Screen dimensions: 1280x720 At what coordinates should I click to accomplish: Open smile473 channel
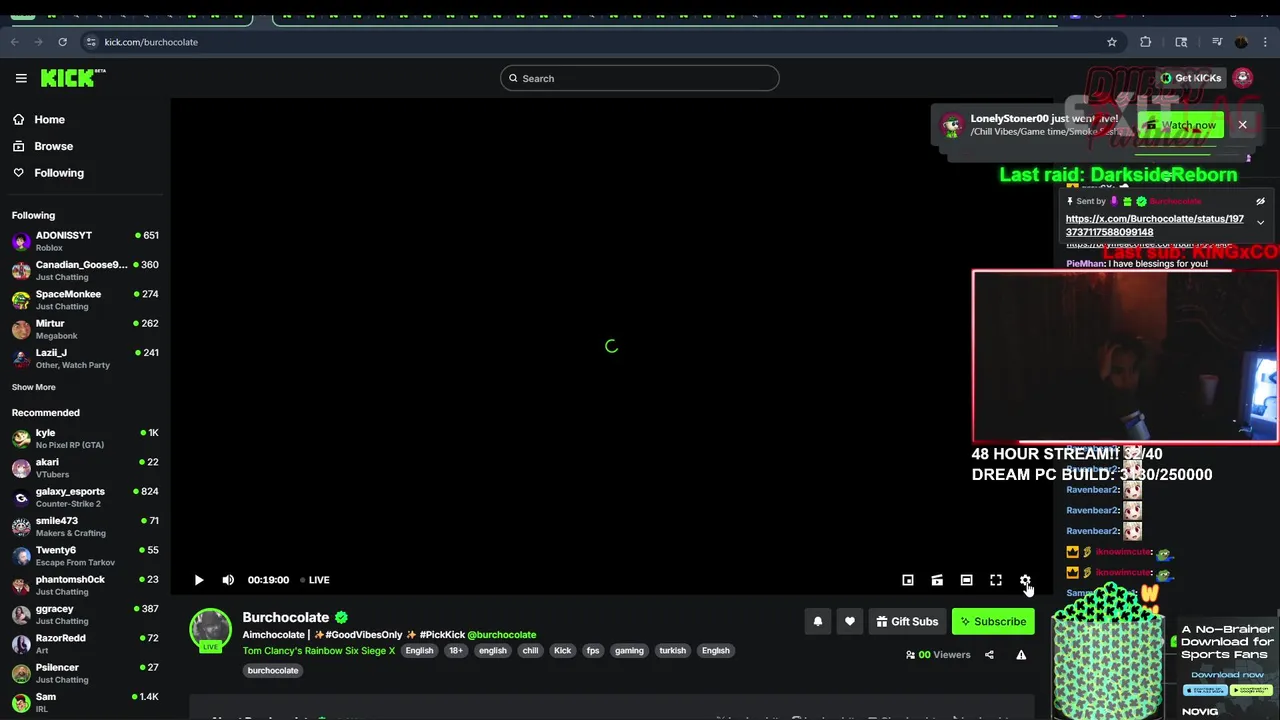tap(85, 526)
